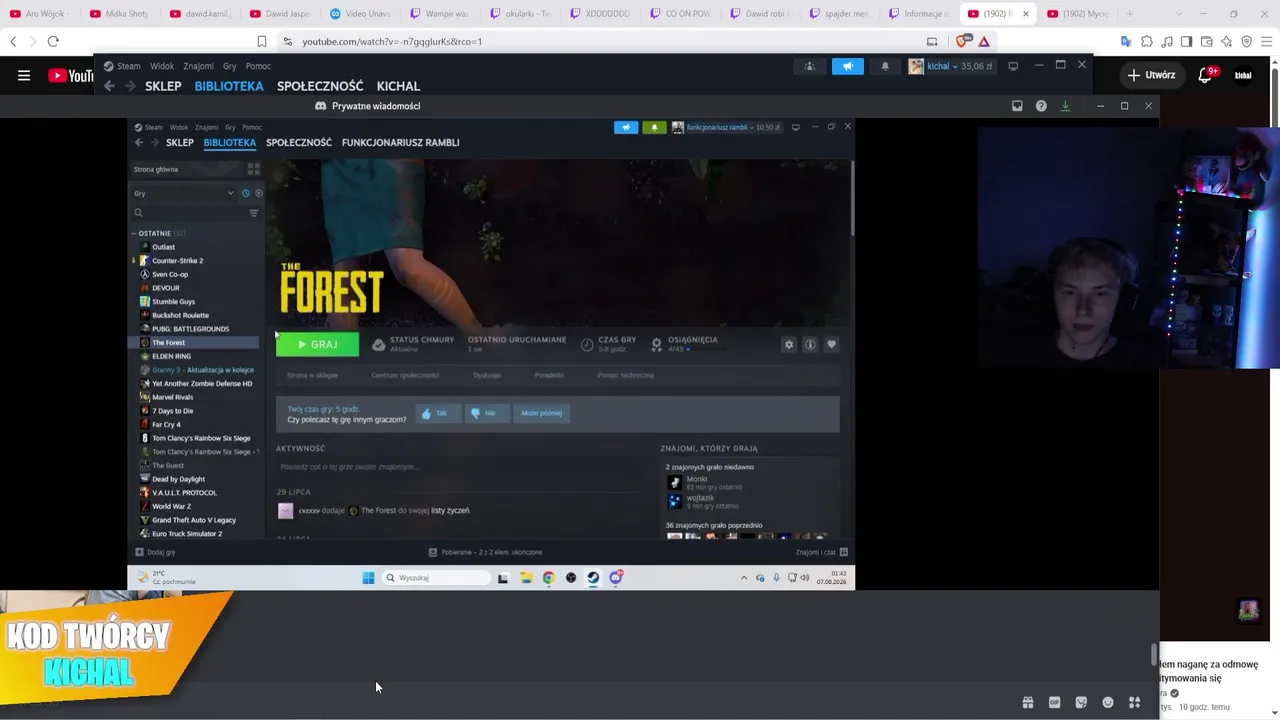Open Strona w sklepie link for The Forest
The image size is (1280, 720).
pyautogui.click(x=312, y=375)
